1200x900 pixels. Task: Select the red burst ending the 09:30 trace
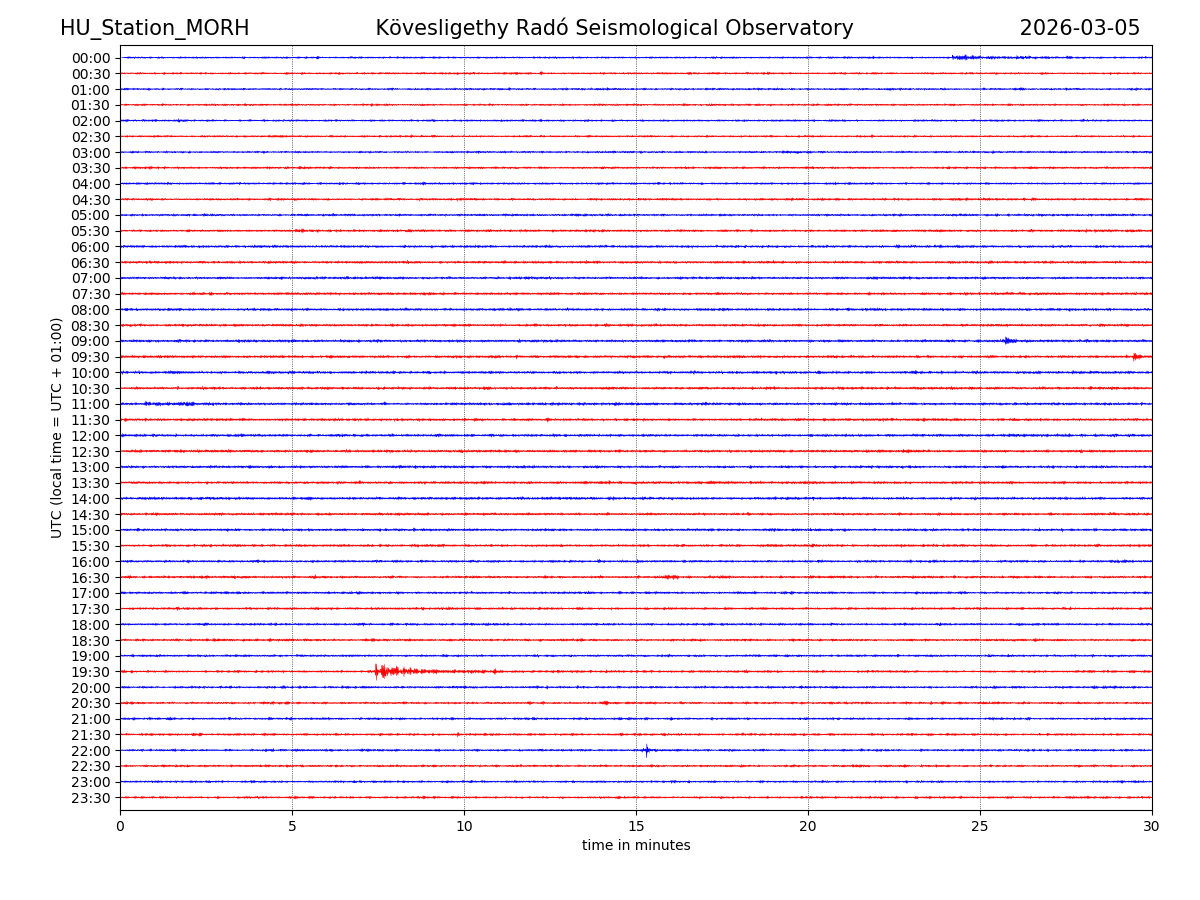point(1137,357)
